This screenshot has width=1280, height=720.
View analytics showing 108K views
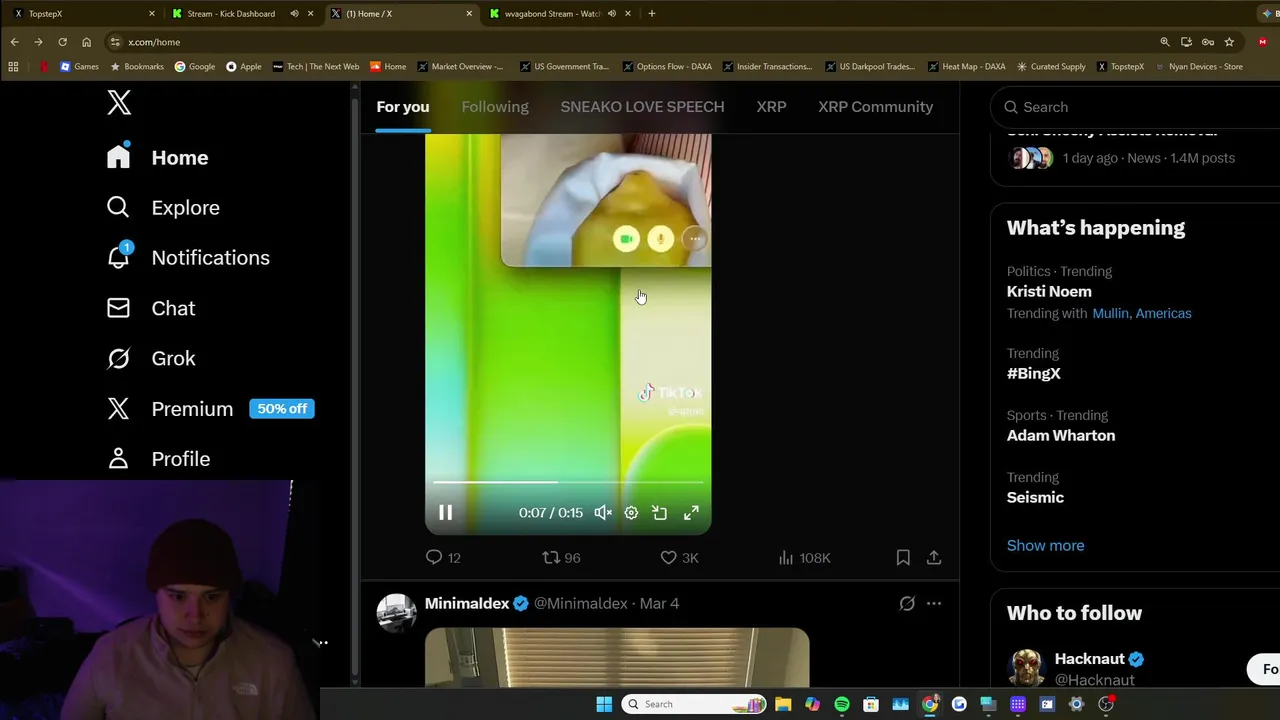804,557
